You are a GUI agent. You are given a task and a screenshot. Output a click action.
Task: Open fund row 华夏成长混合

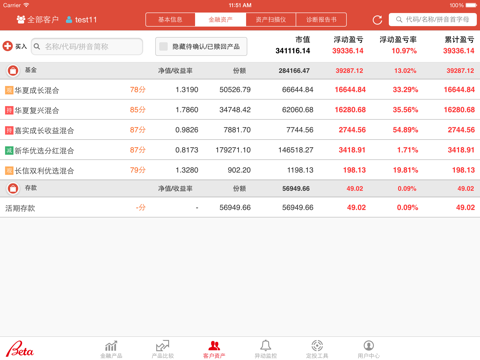pyautogui.click(x=240, y=90)
